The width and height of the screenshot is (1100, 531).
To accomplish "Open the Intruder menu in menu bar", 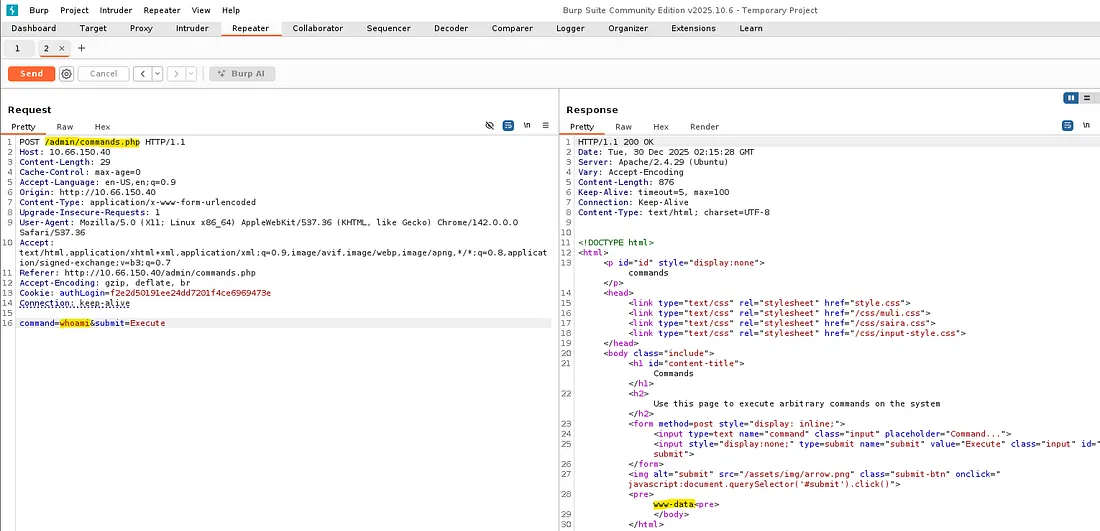I will pyautogui.click(x=115, y=10).
